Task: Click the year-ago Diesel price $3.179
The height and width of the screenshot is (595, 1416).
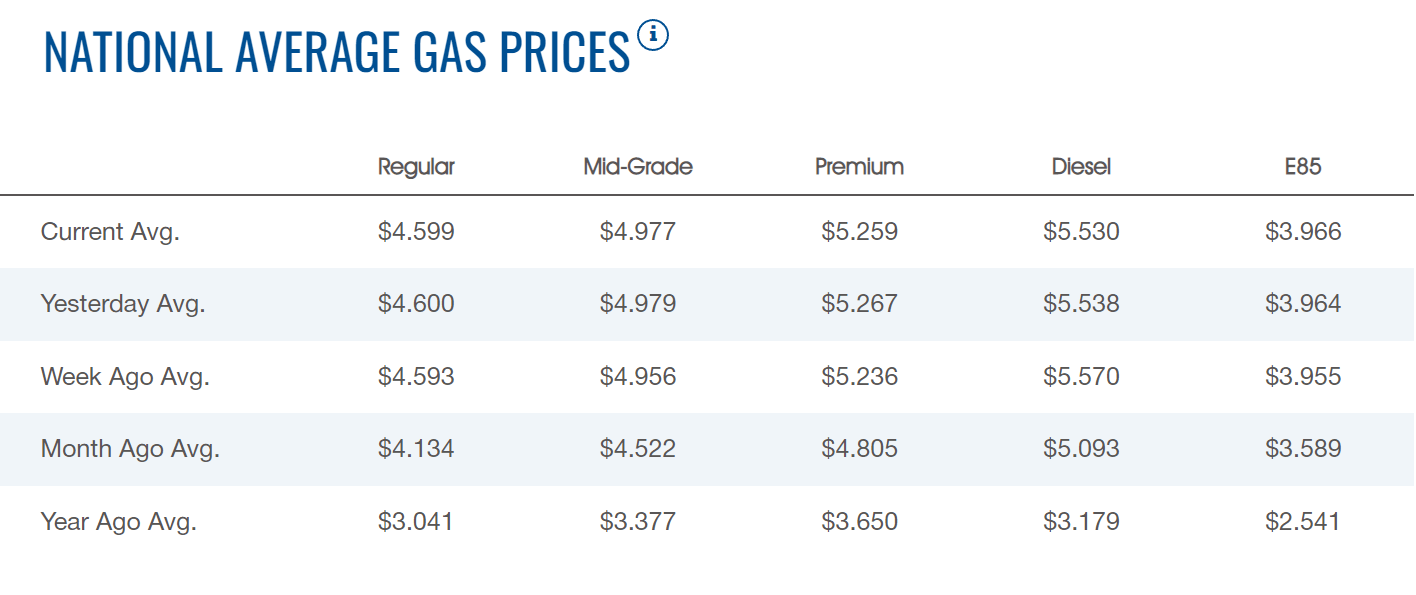Action: pyautogui.click(x=1081, y=521)
